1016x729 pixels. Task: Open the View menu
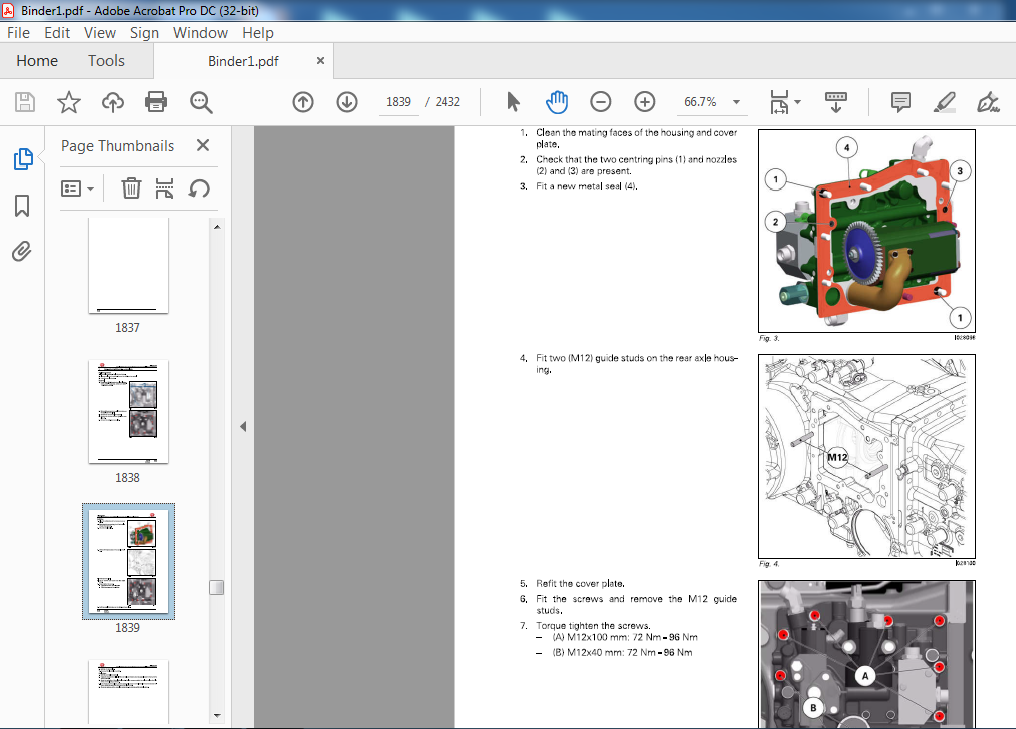coord(100,32)
